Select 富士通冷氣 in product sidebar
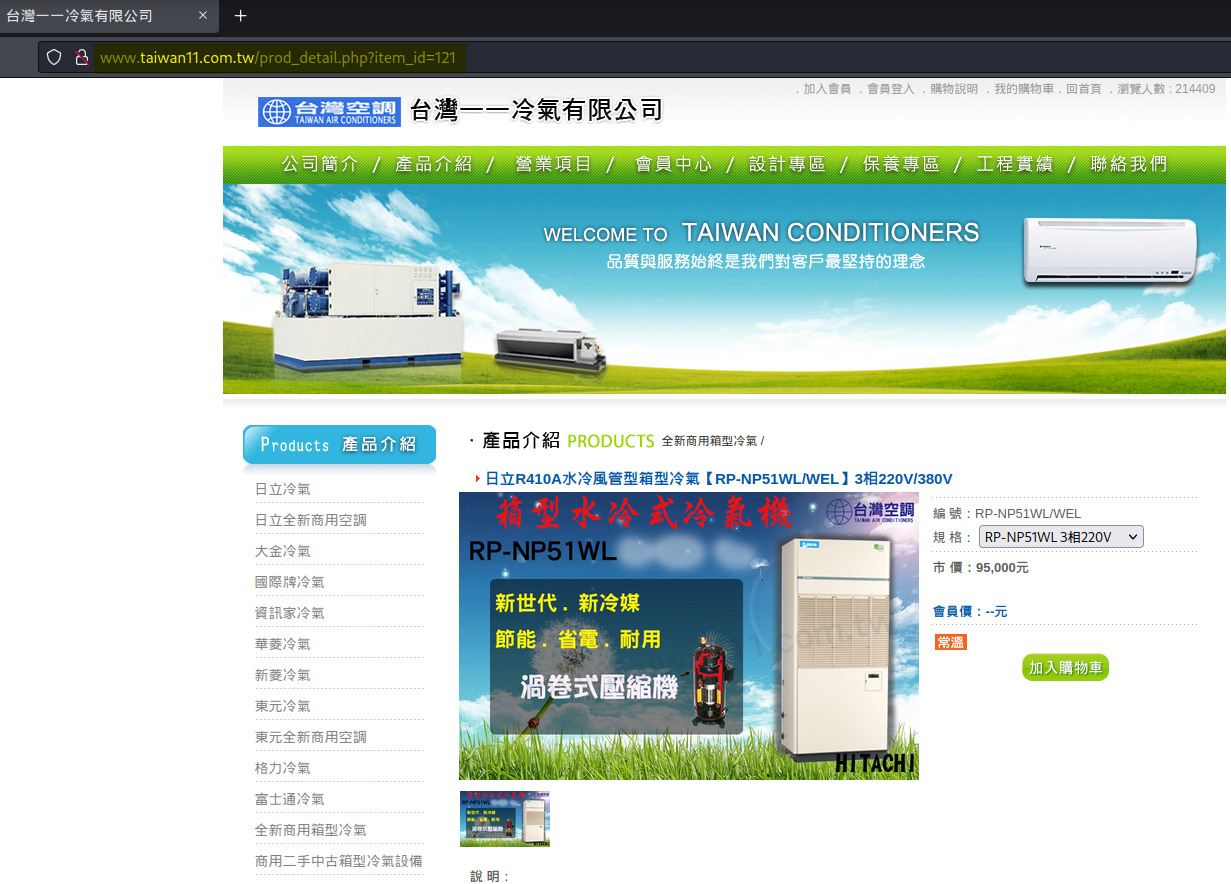 click(290, 799)
